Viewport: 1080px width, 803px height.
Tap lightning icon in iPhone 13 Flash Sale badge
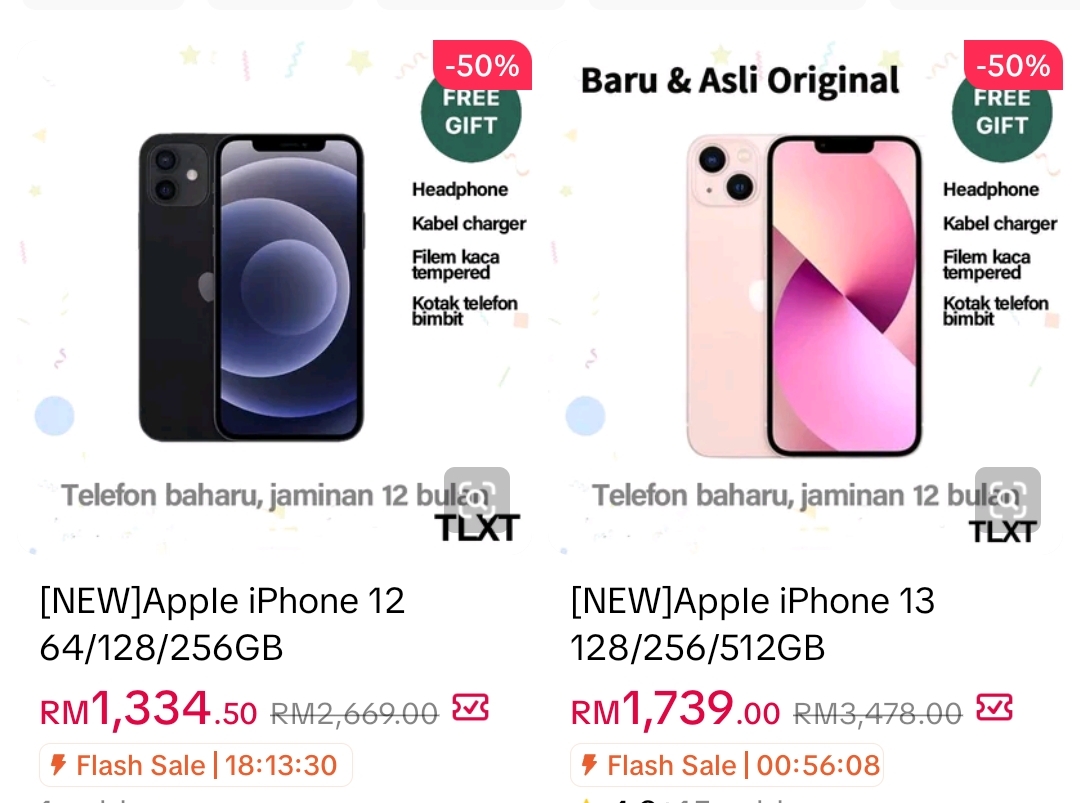pyautogui.click(x=589, y=764)
